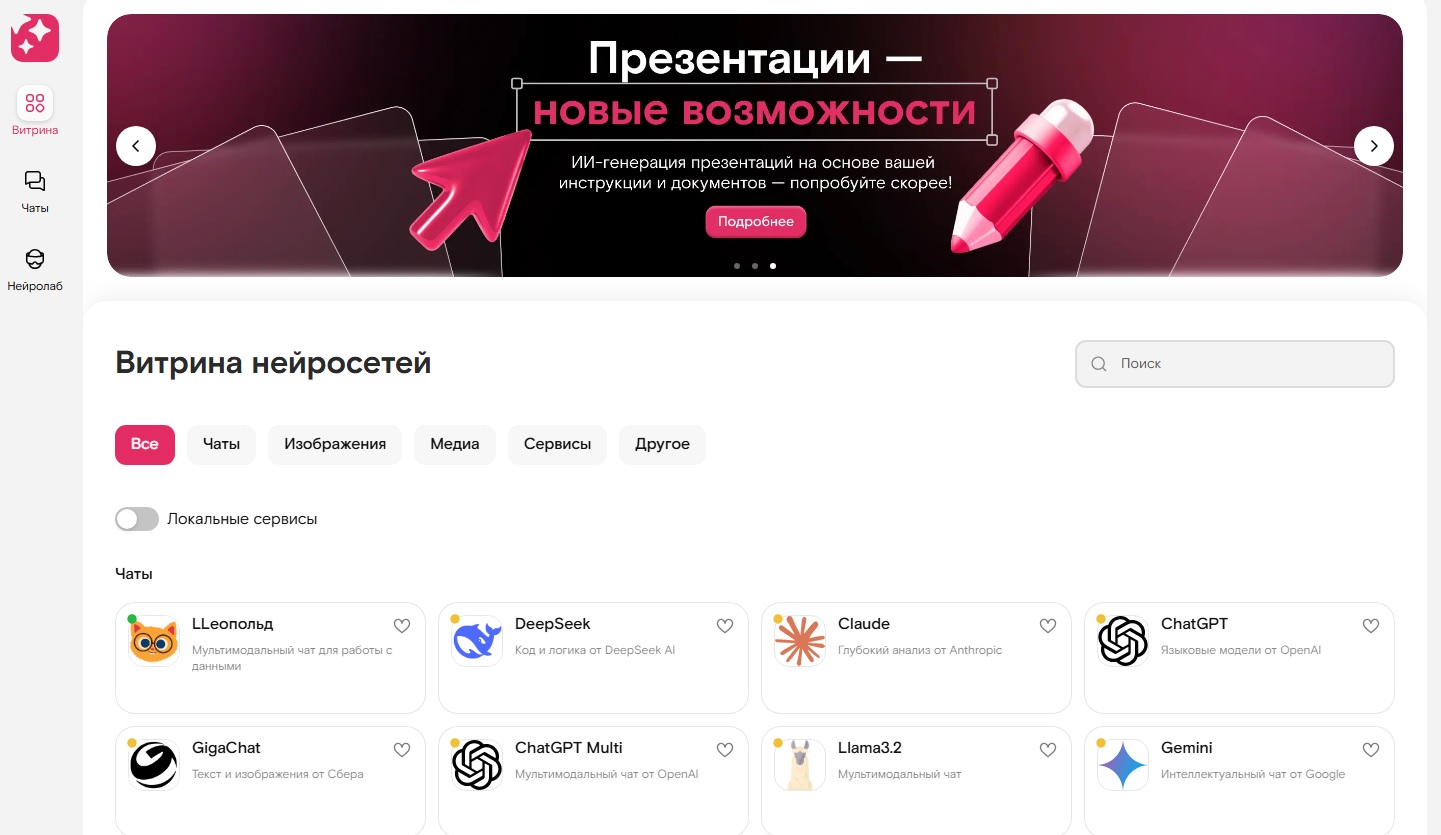Select the Сервисы filter button

click(557, 444)
